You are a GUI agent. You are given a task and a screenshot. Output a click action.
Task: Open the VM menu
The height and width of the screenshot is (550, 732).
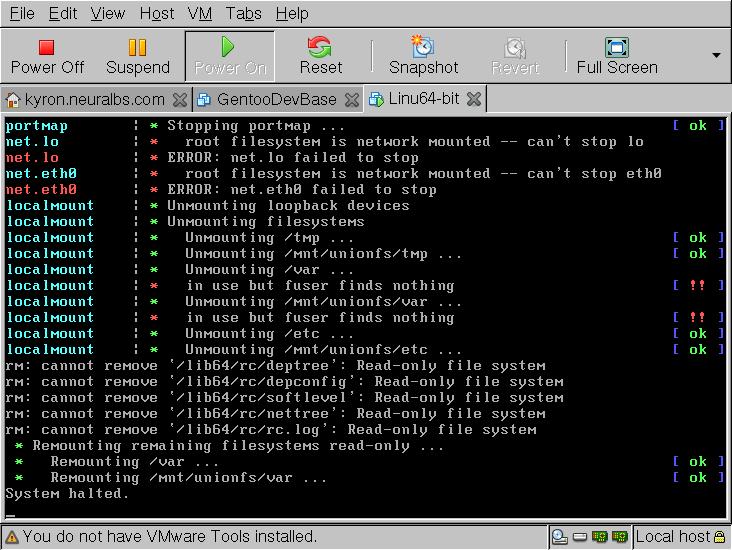coord(199,13)
